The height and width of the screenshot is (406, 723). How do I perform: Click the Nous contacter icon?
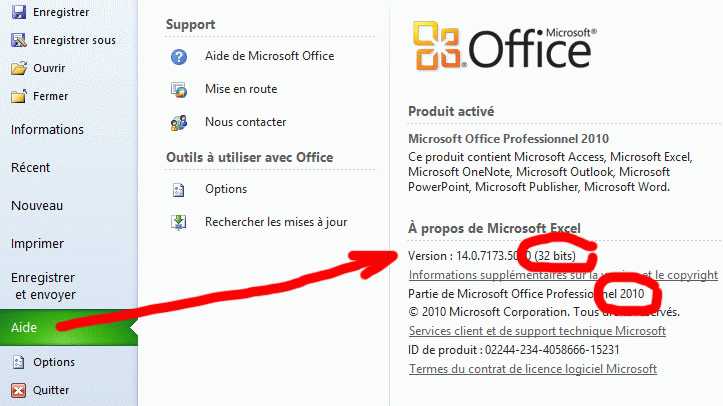179,122
